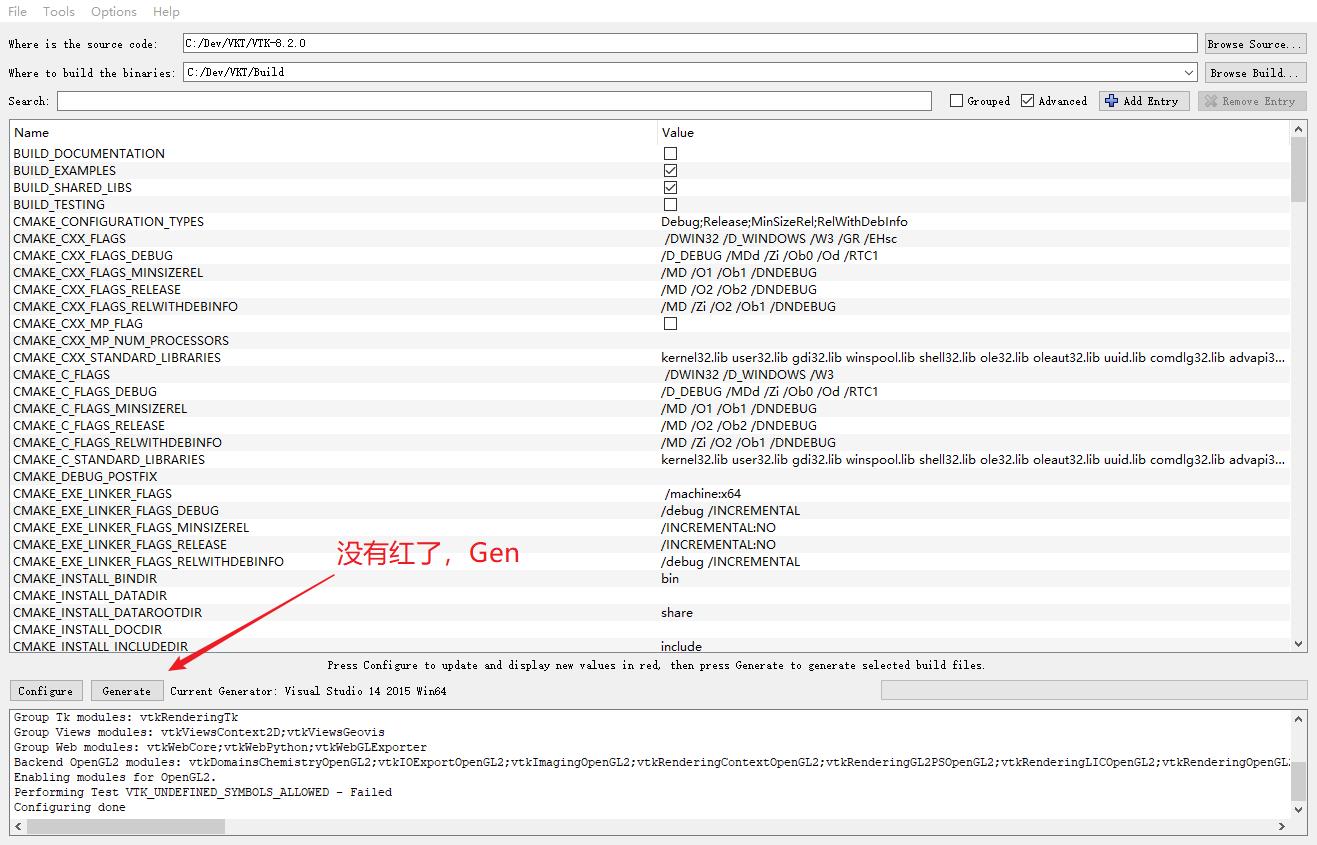Select the CMAKE_C_FLAGS_MINSIZEREL row name
1317x845 pixels.
pos(100,408)
